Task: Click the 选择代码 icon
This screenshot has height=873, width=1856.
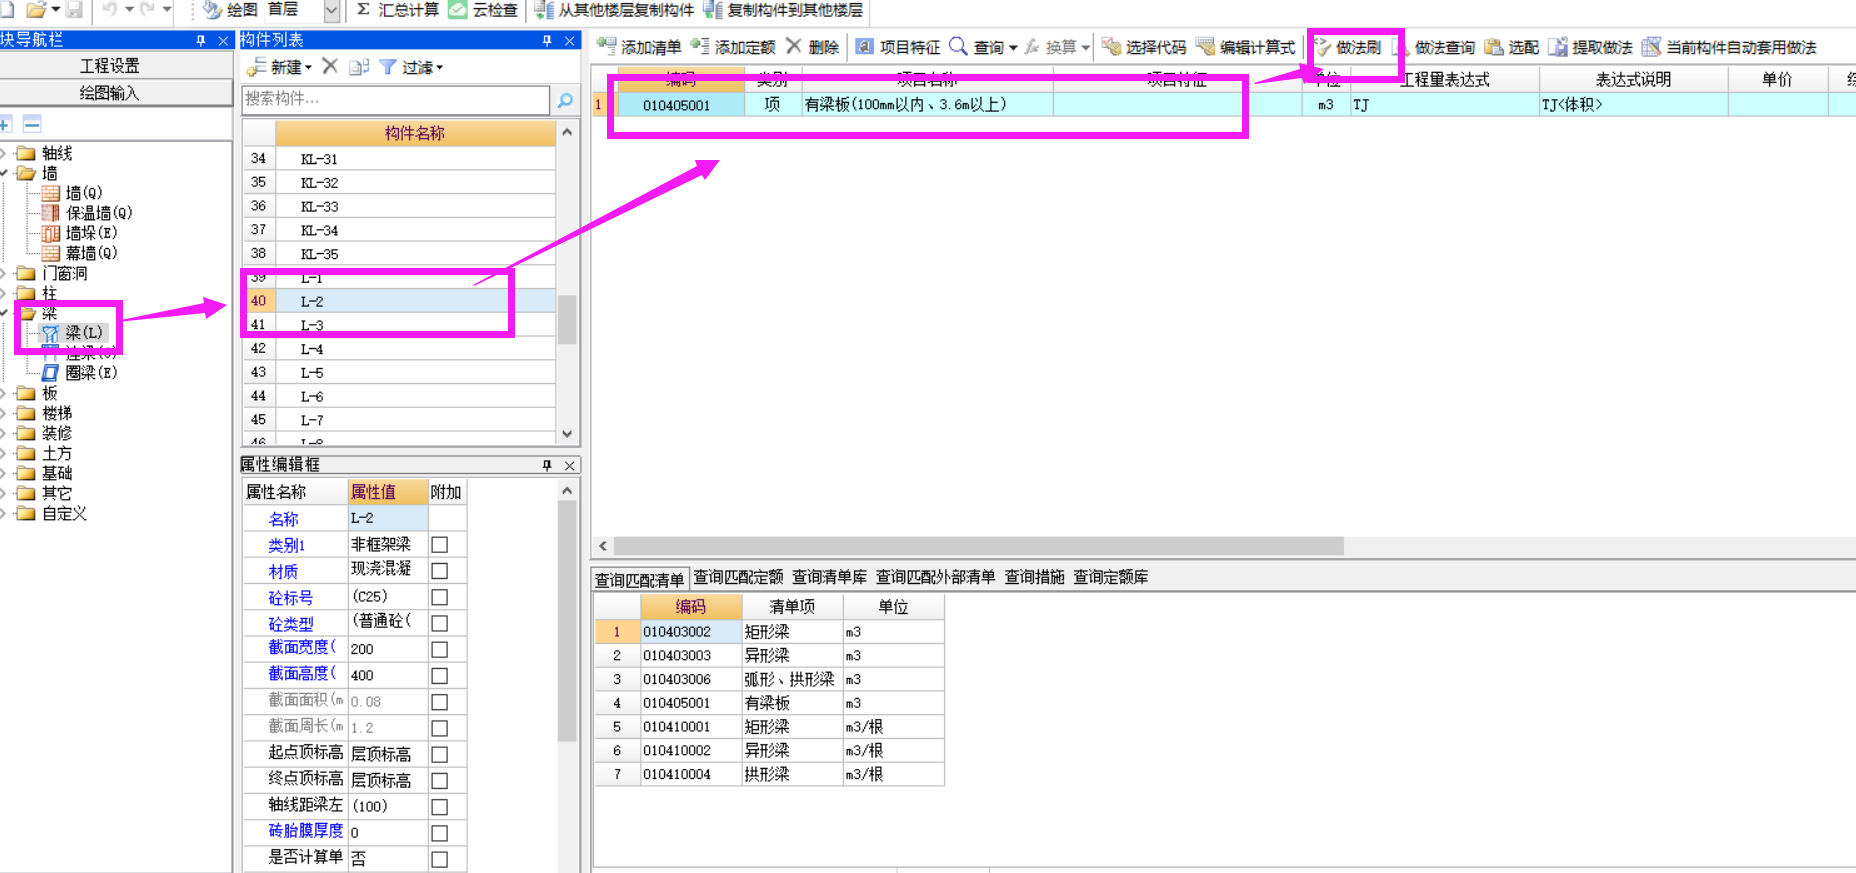Action: (1111, 46)
